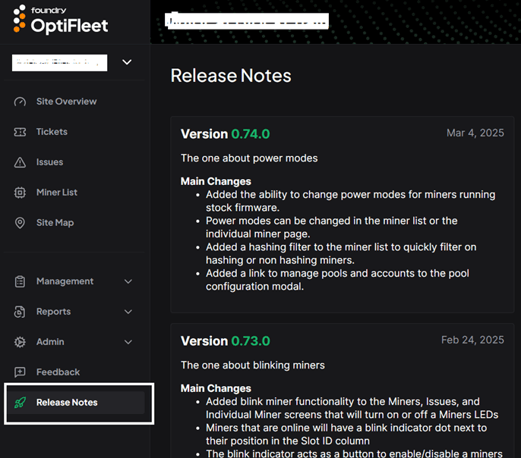This screenshot has width=521, height=458.
Task: Click the Admin gear icon
Action: pos(20,342)
